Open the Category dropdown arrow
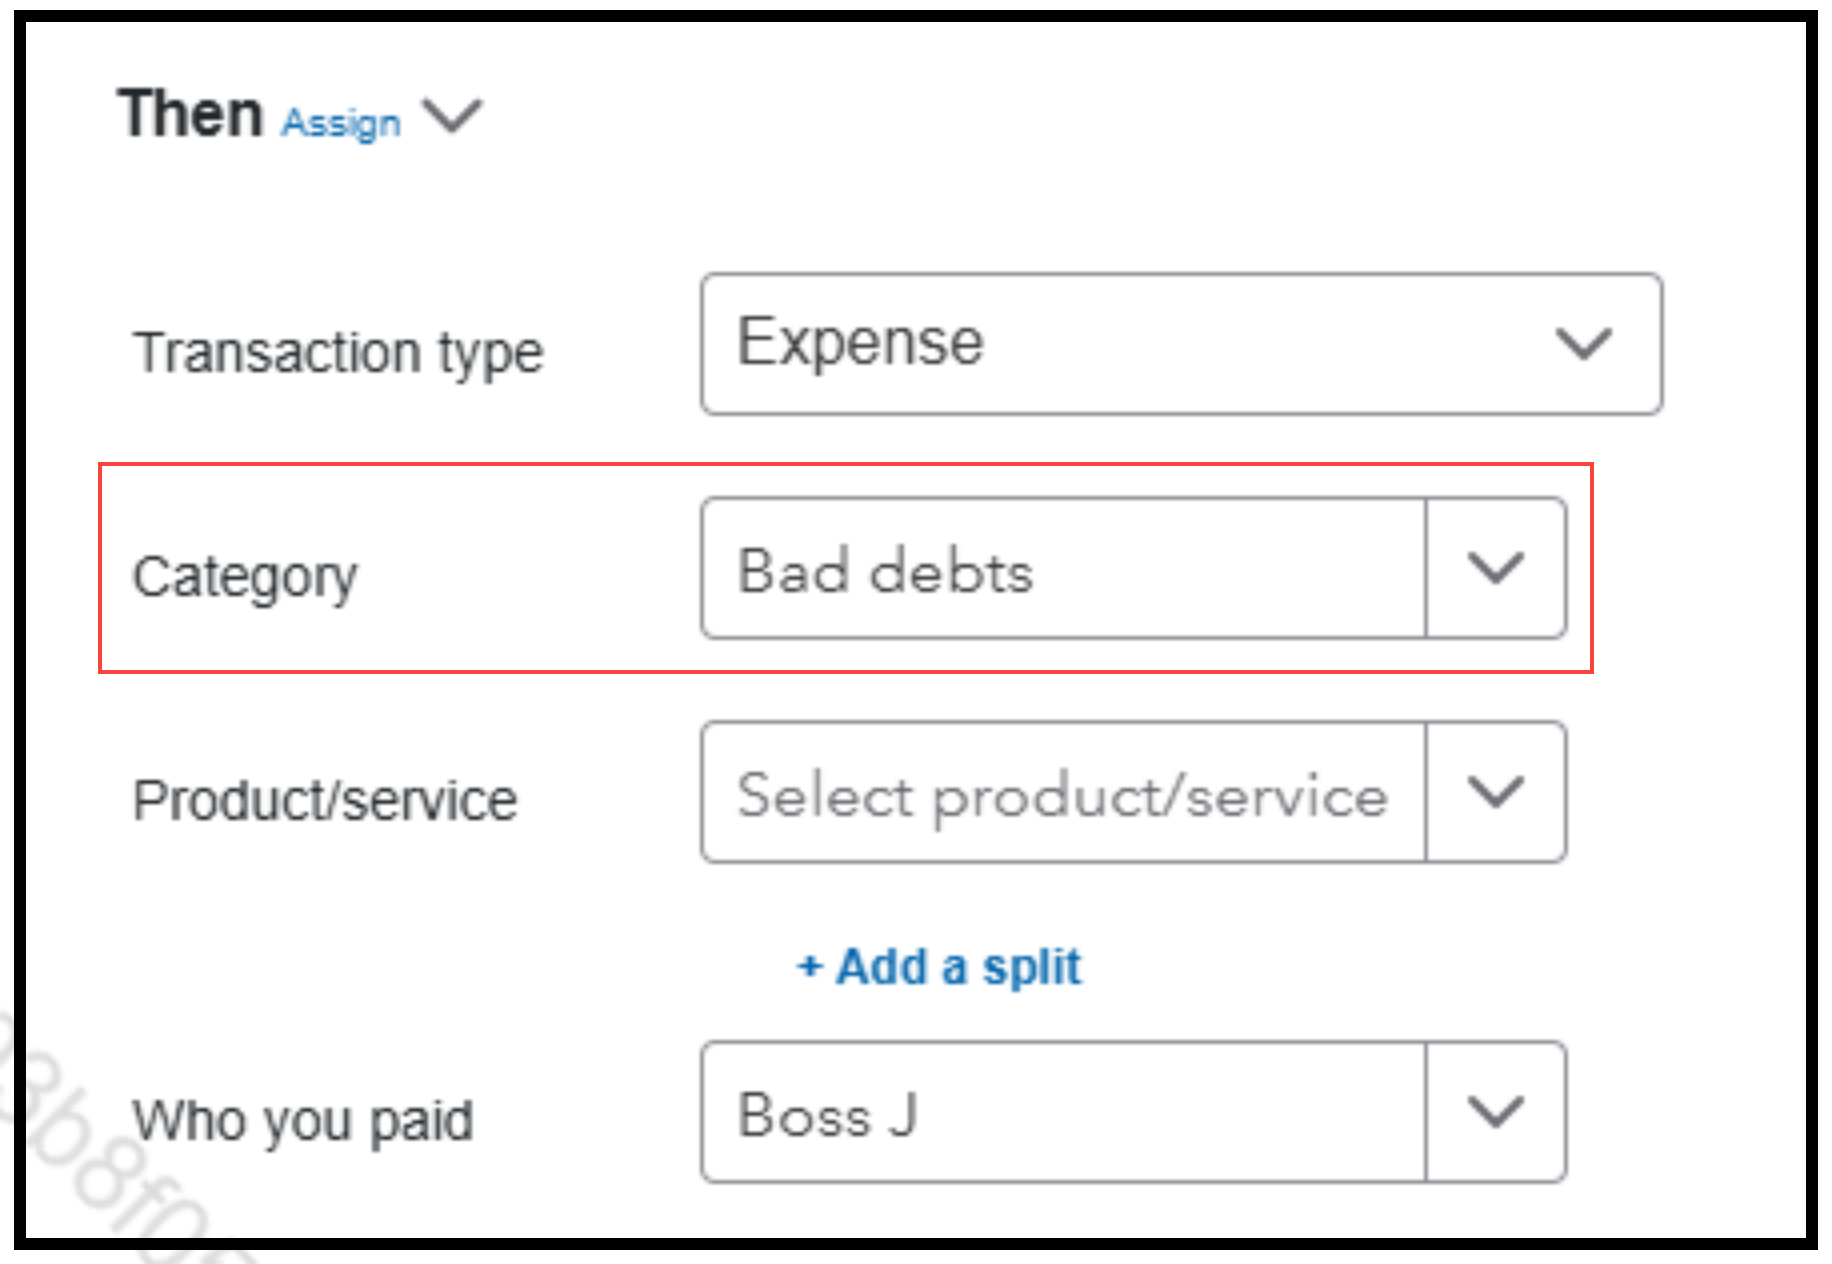This screenshot has width=1832, height=1264. [x=1495, y=568]
